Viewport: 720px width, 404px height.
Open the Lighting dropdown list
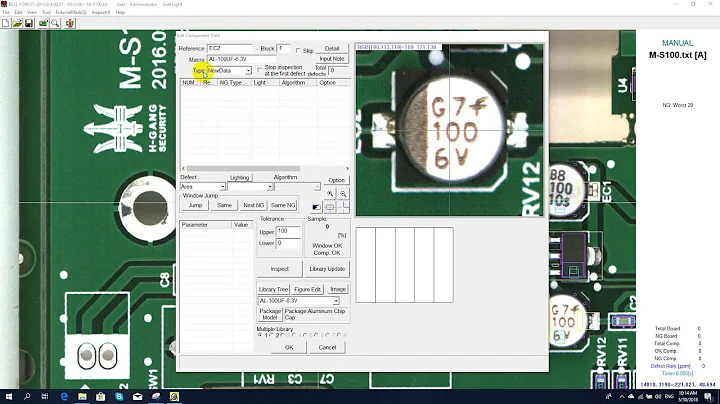click(250, 186)
